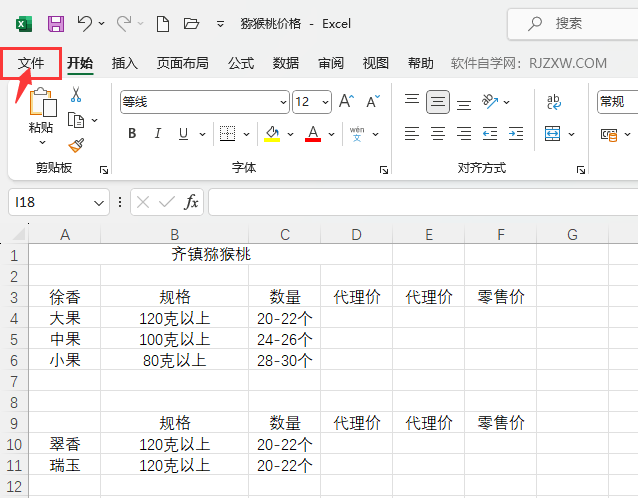Click the Copy icon in clipboard group
The width and height of the screenshot is (638, 498).
click(76, 120)
